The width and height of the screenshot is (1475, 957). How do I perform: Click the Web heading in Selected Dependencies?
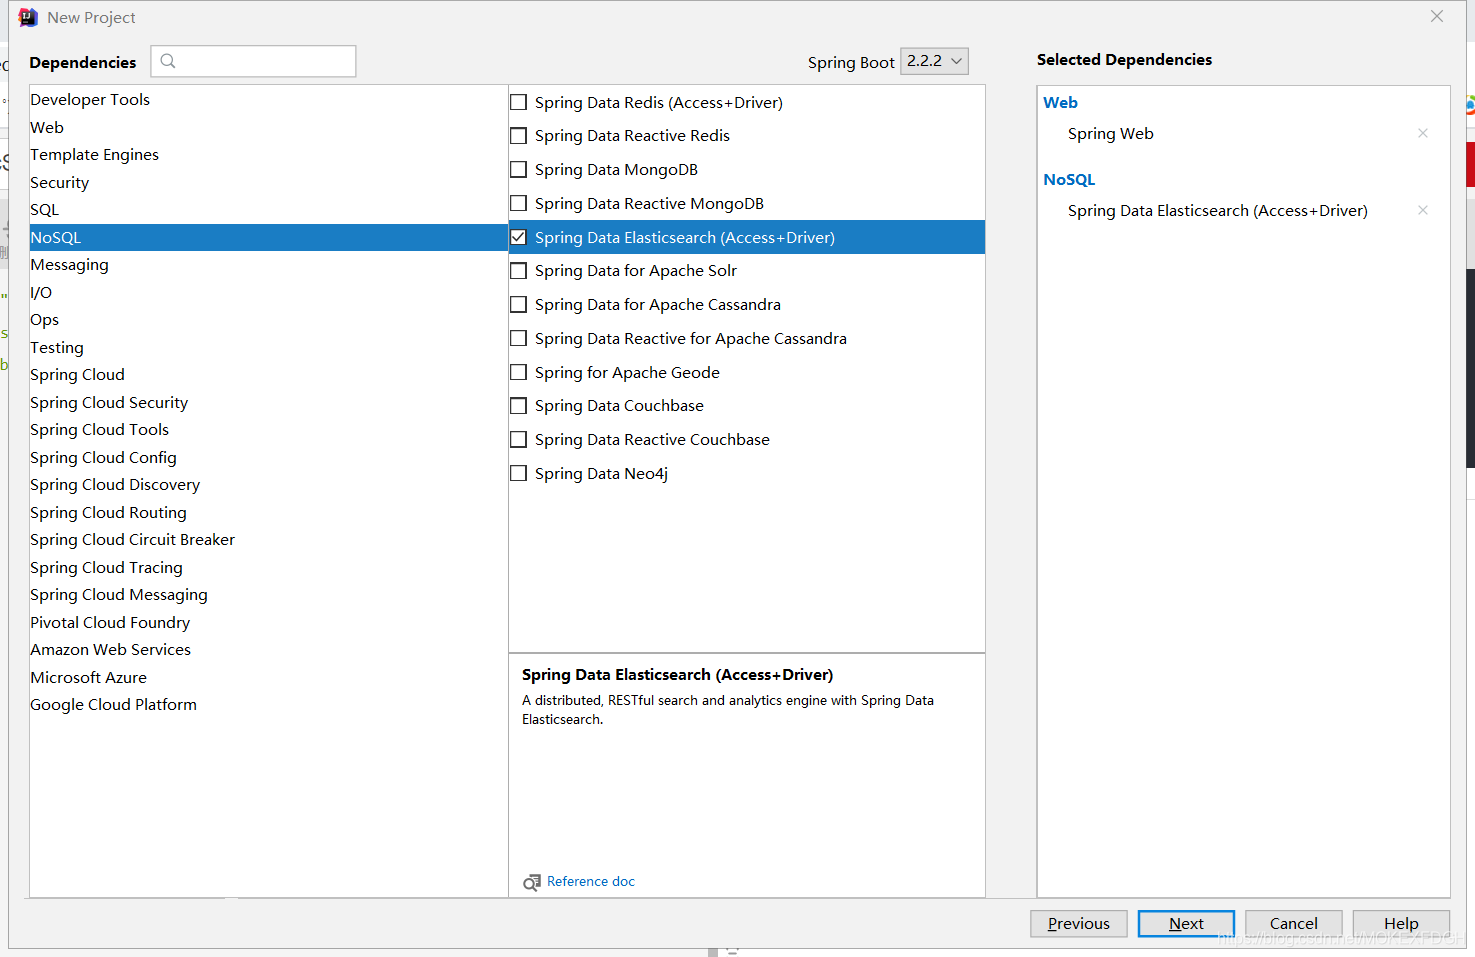point(1060,102)
